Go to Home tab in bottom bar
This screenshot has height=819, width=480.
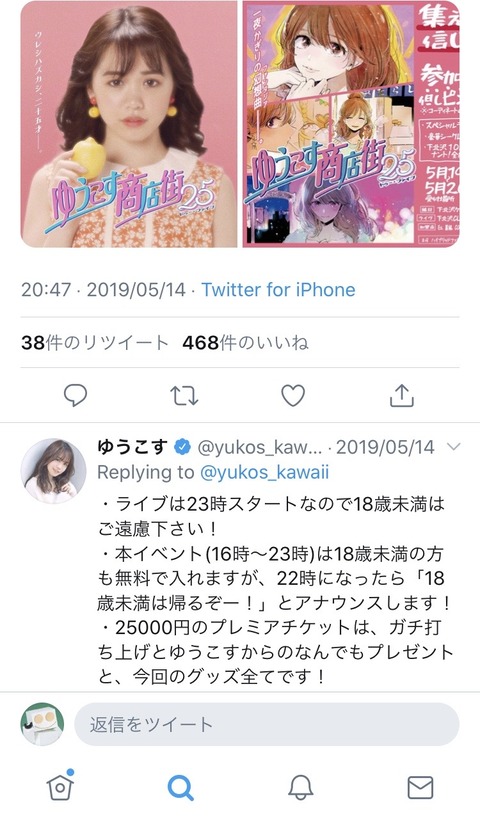(60, 785)
